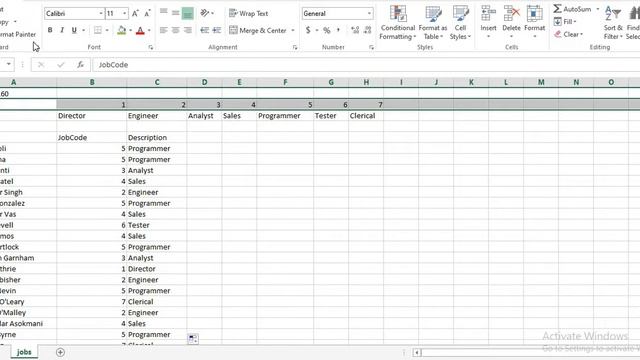The width and height of the screenshot is (640, 360).
Task: Align text left
Action: 164,30
